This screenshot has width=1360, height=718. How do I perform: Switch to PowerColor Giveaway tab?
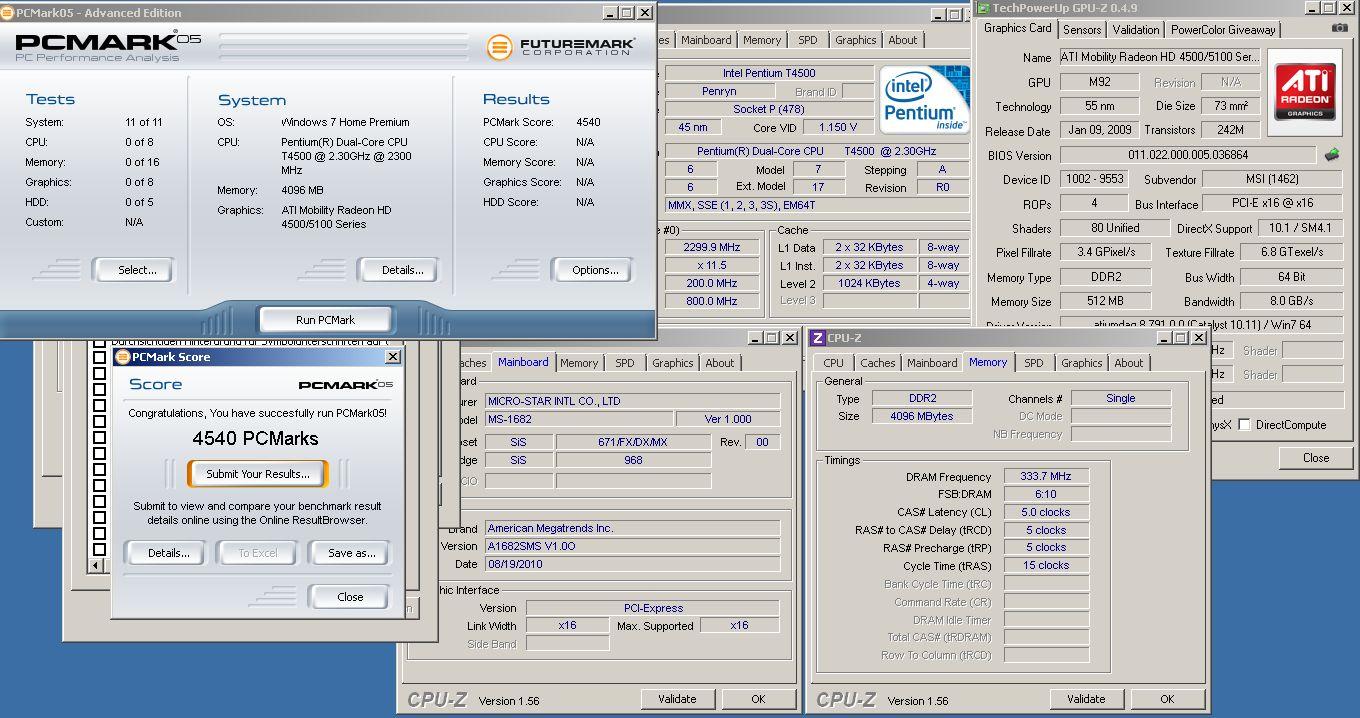coord(1223,30)
